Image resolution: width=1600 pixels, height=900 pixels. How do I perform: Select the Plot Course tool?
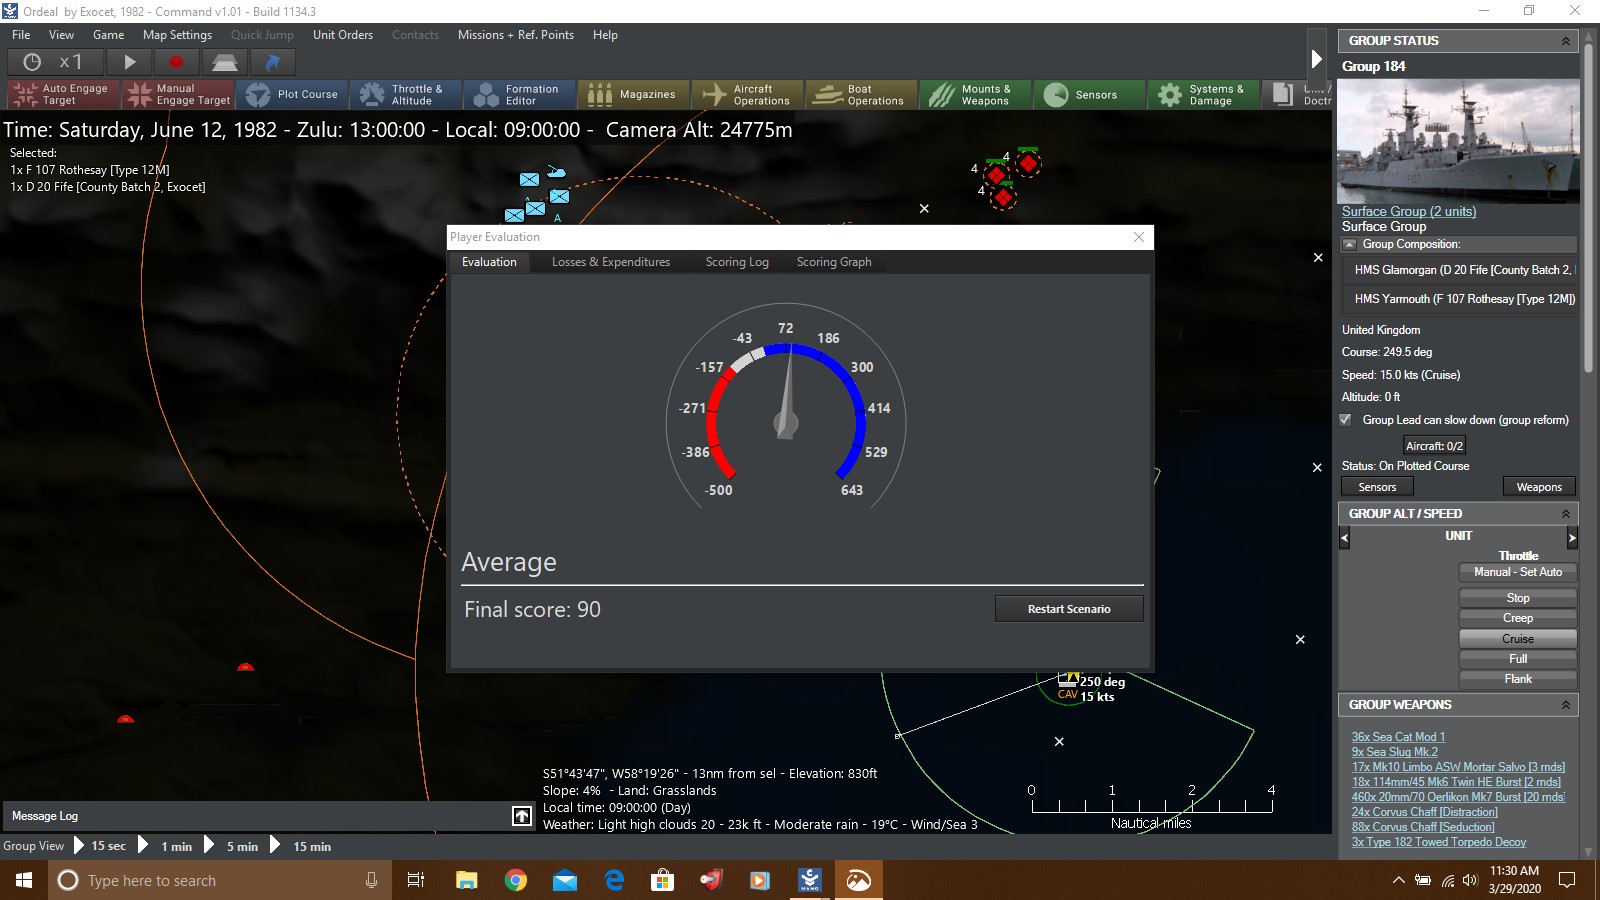(293, 94)
